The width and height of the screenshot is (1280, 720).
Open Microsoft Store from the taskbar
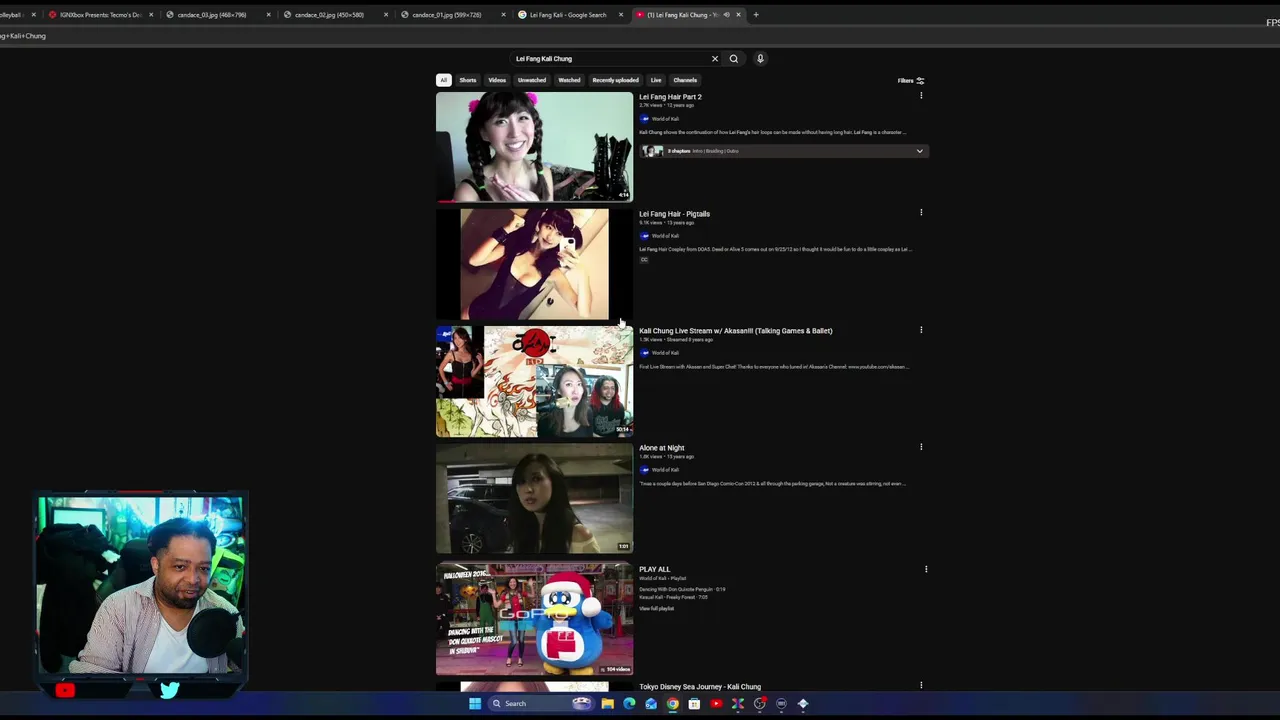[x=694, y=703]
